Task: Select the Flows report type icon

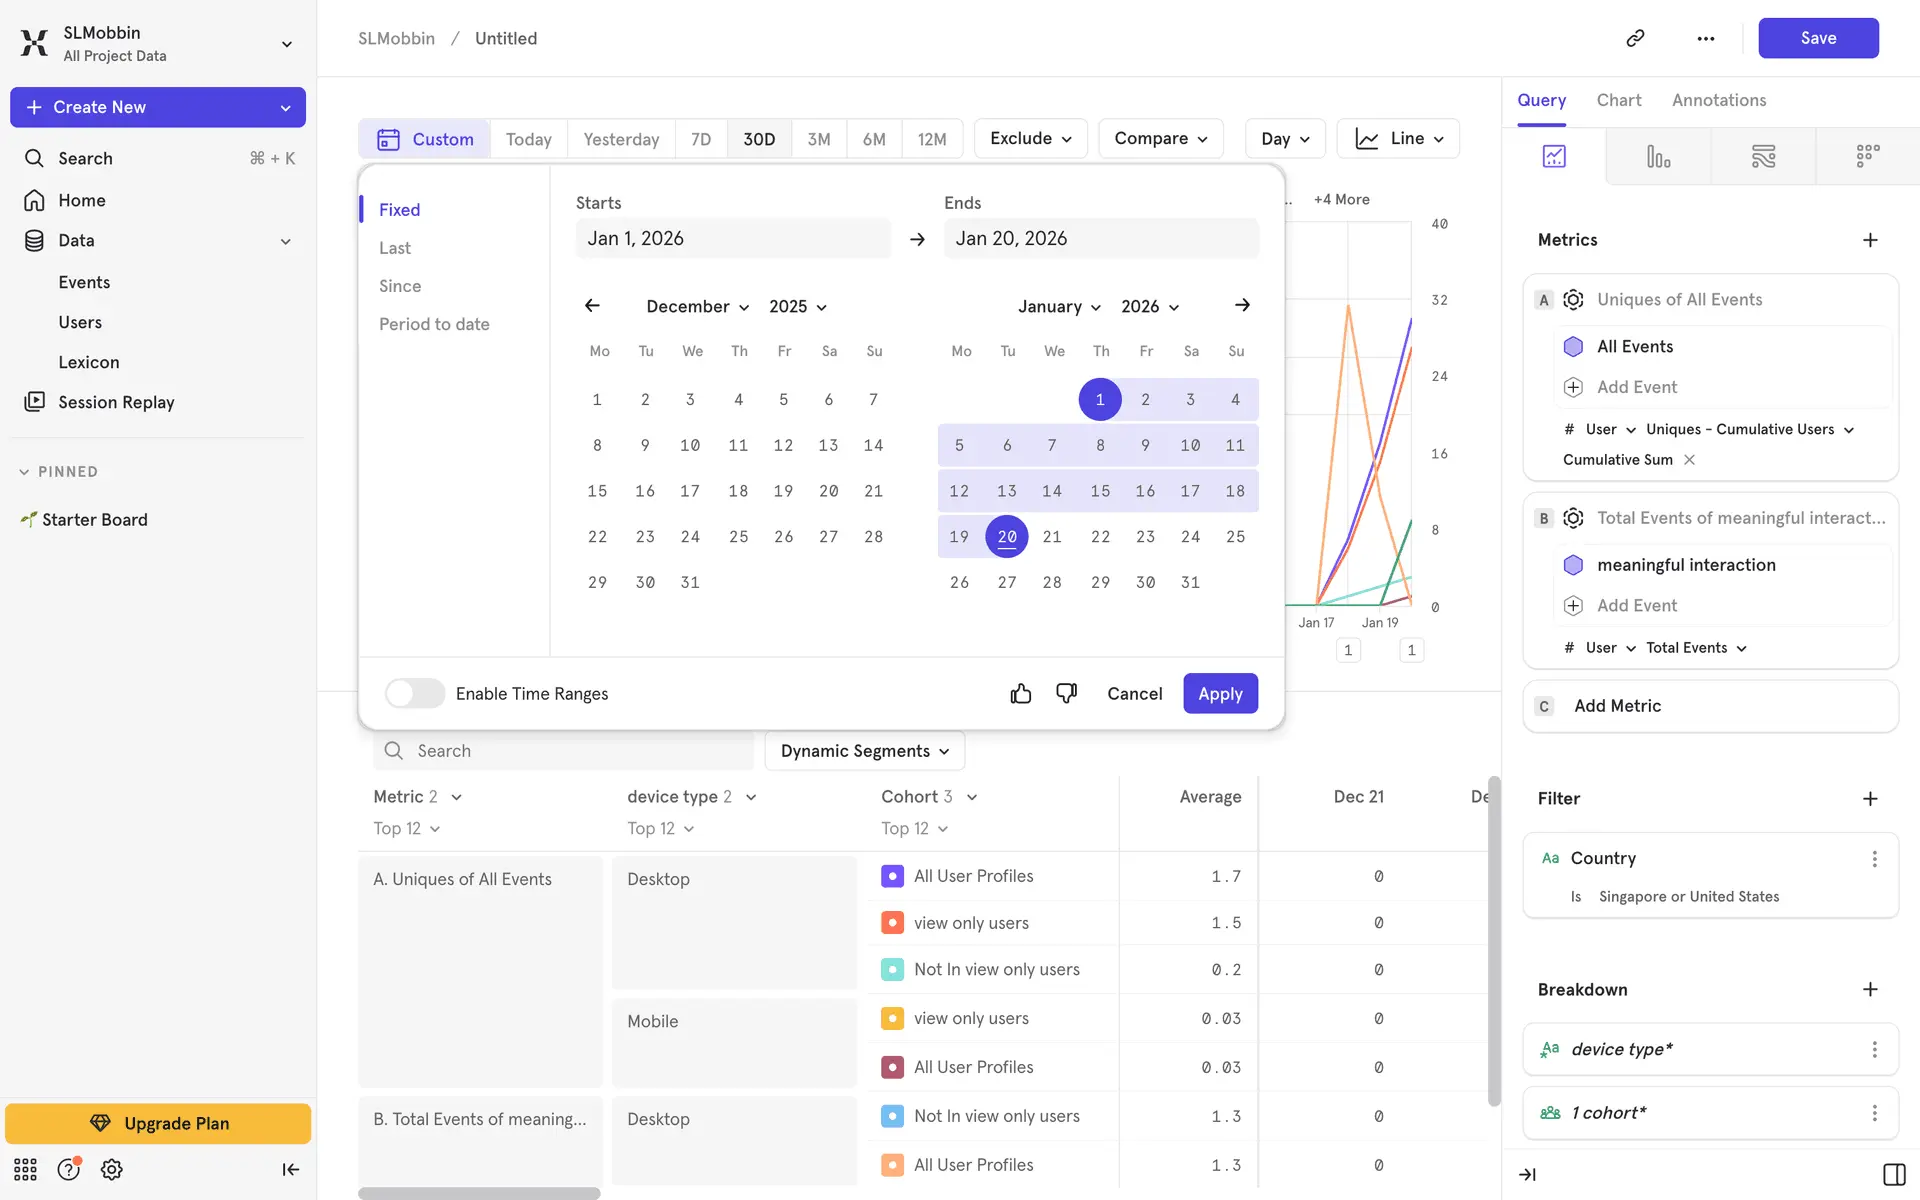Action: pos(1763,156)
